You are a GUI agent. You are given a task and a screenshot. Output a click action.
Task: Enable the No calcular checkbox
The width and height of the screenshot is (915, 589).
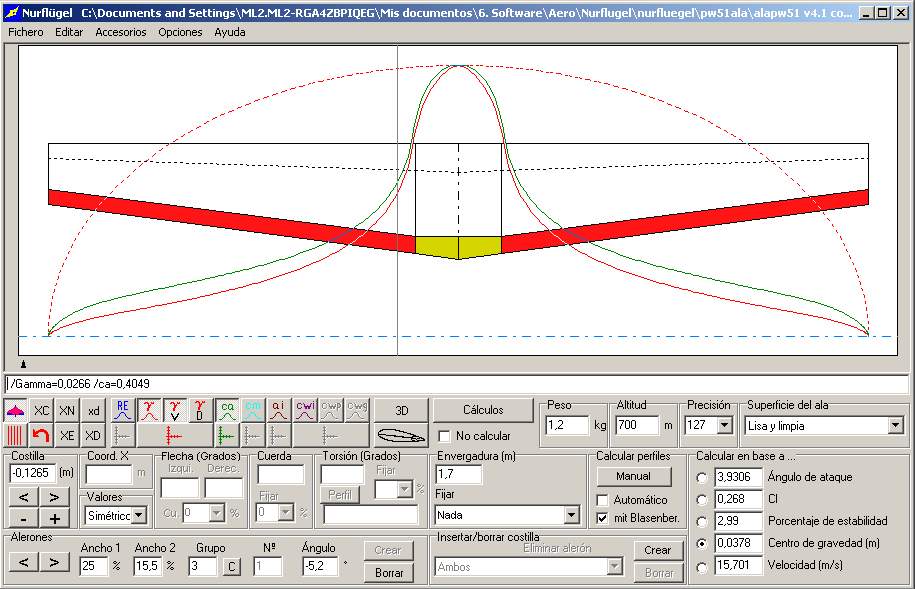(445, 436)
